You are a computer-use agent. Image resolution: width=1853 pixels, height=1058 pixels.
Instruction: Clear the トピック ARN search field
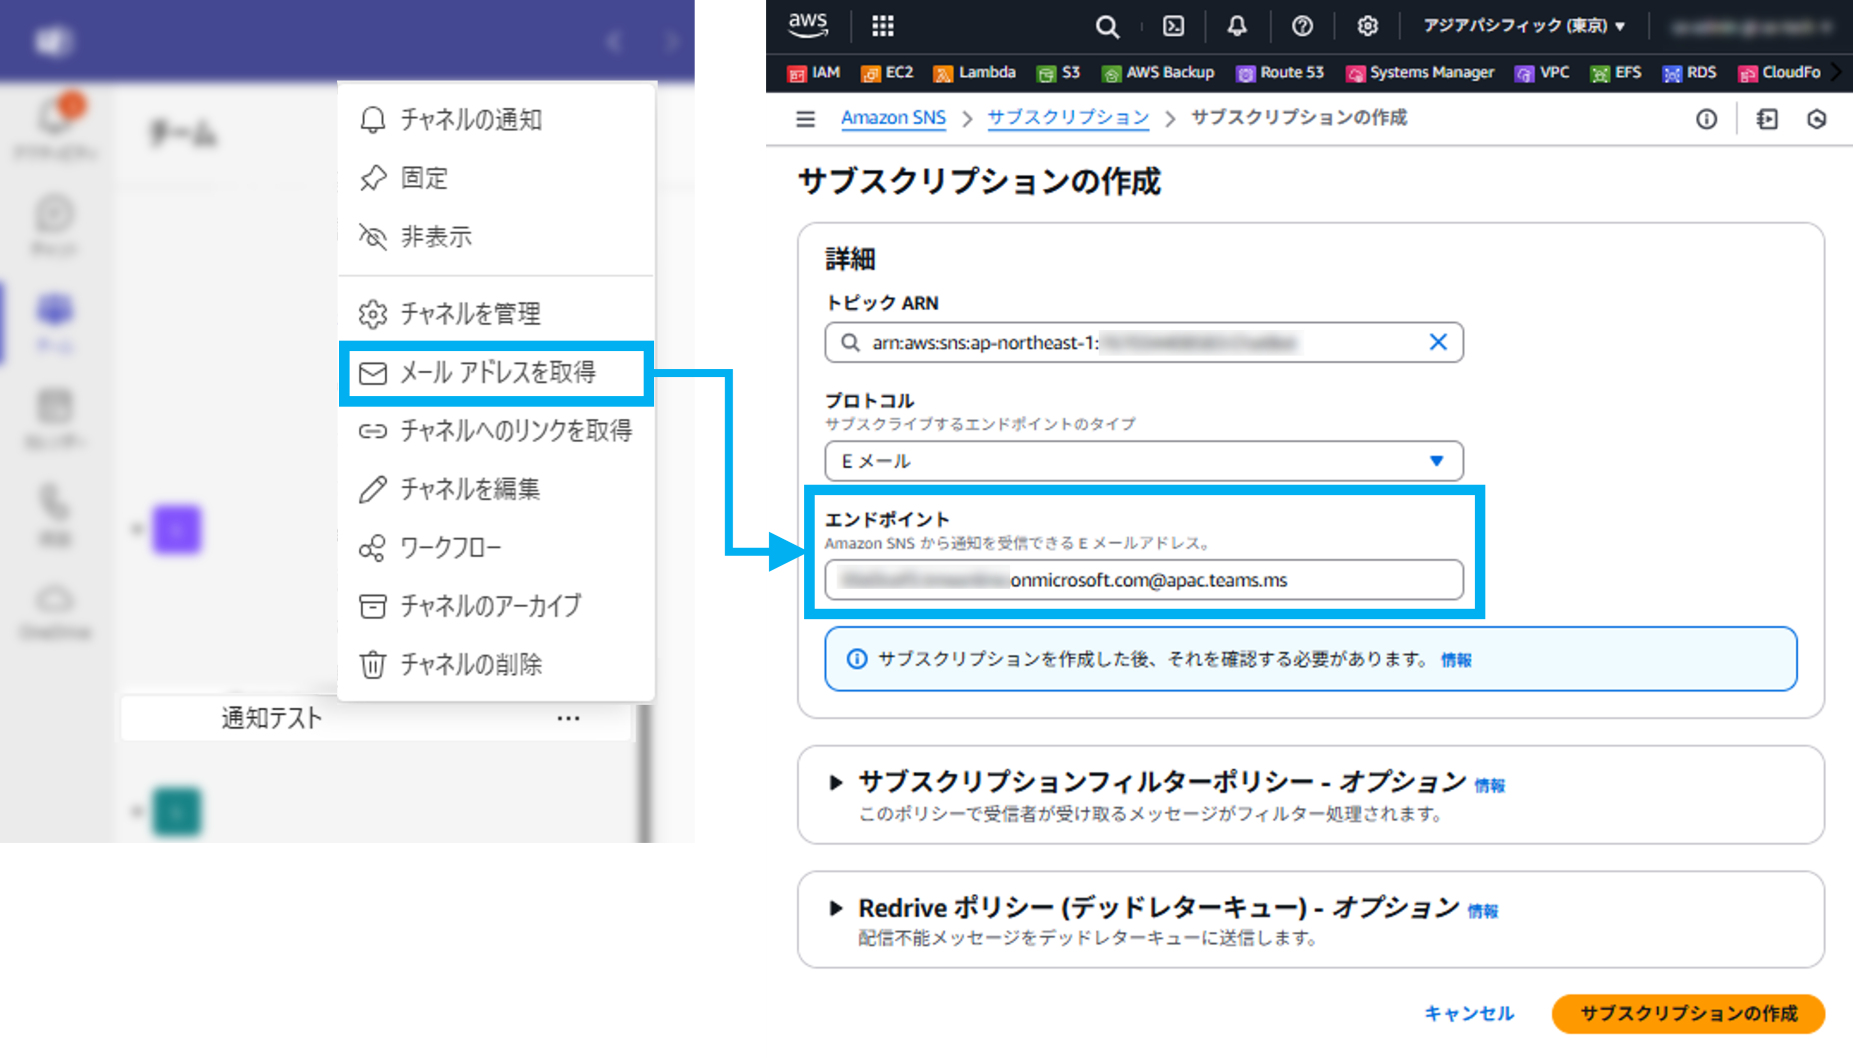pyautogui.click(x=1437, y=342)
